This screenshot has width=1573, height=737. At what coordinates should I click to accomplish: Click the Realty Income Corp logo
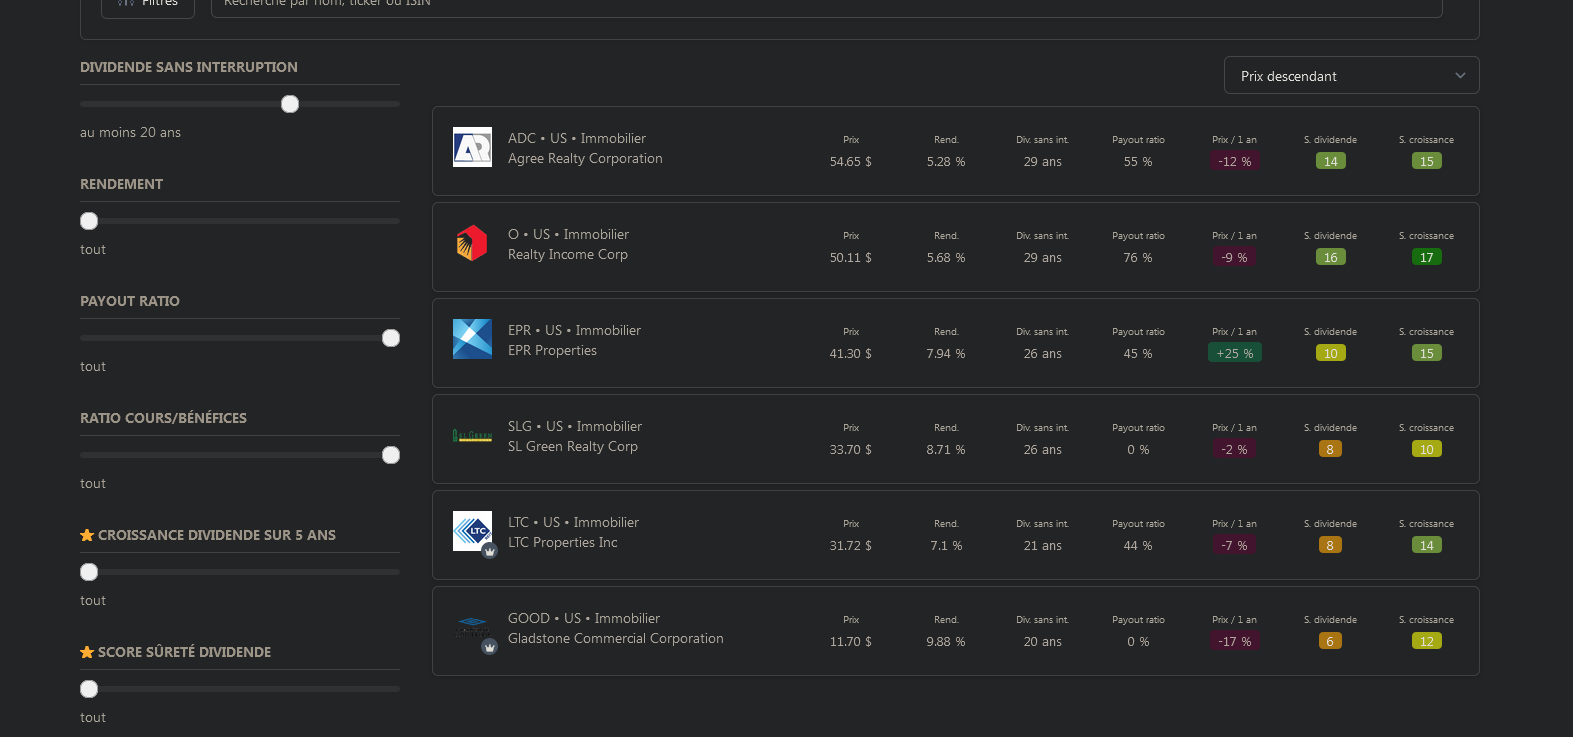[x=472, y=243]
